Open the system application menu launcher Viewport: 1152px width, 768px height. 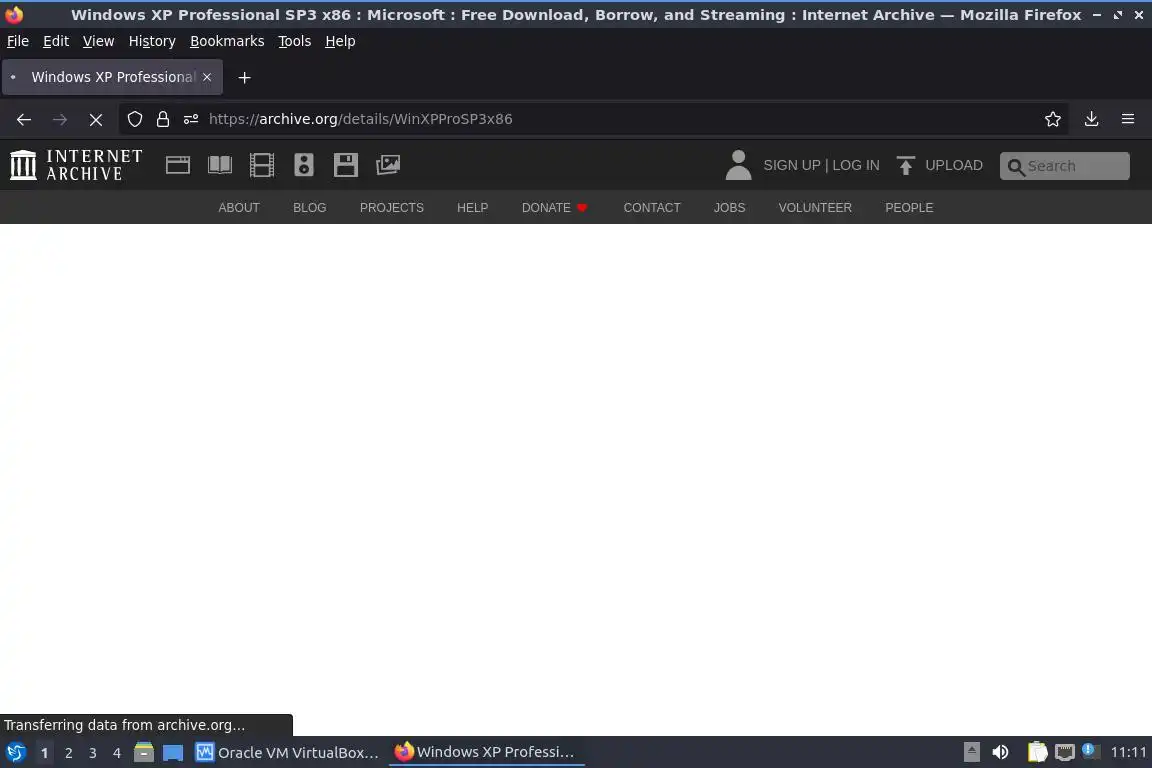point(16,753)
